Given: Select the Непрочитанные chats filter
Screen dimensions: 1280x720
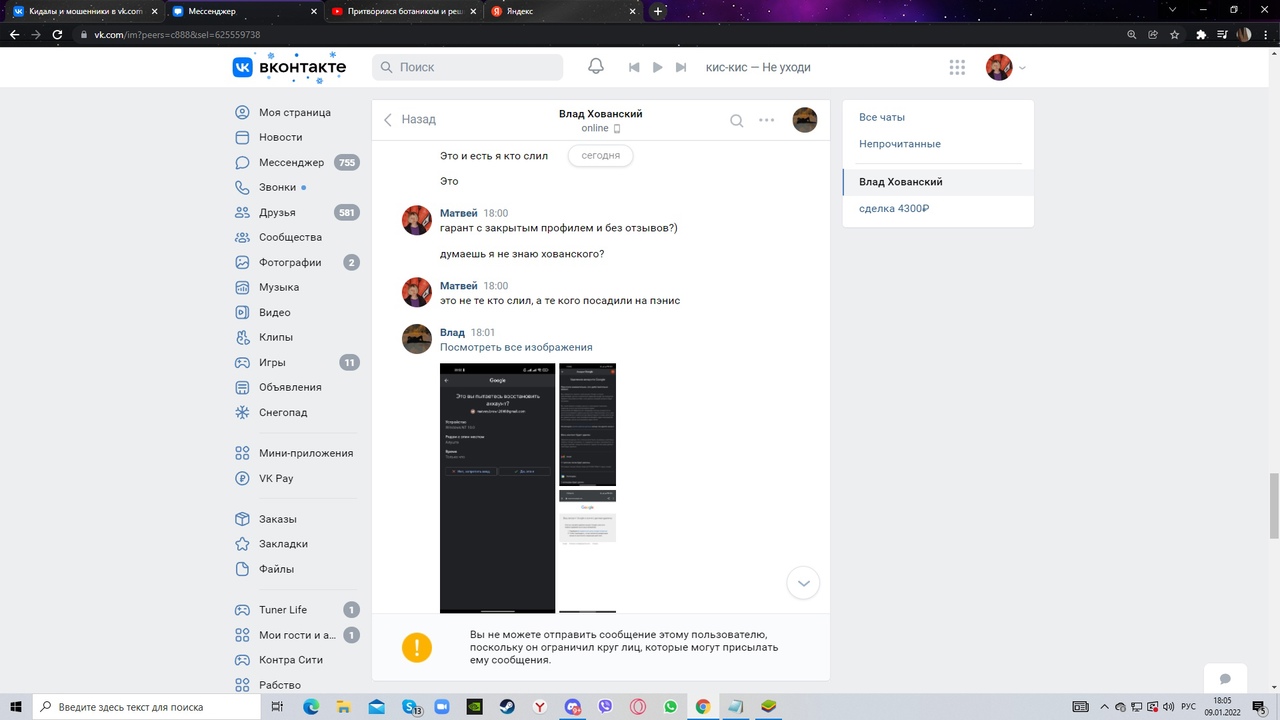Looking at the screenshot, I should [899, 144].
